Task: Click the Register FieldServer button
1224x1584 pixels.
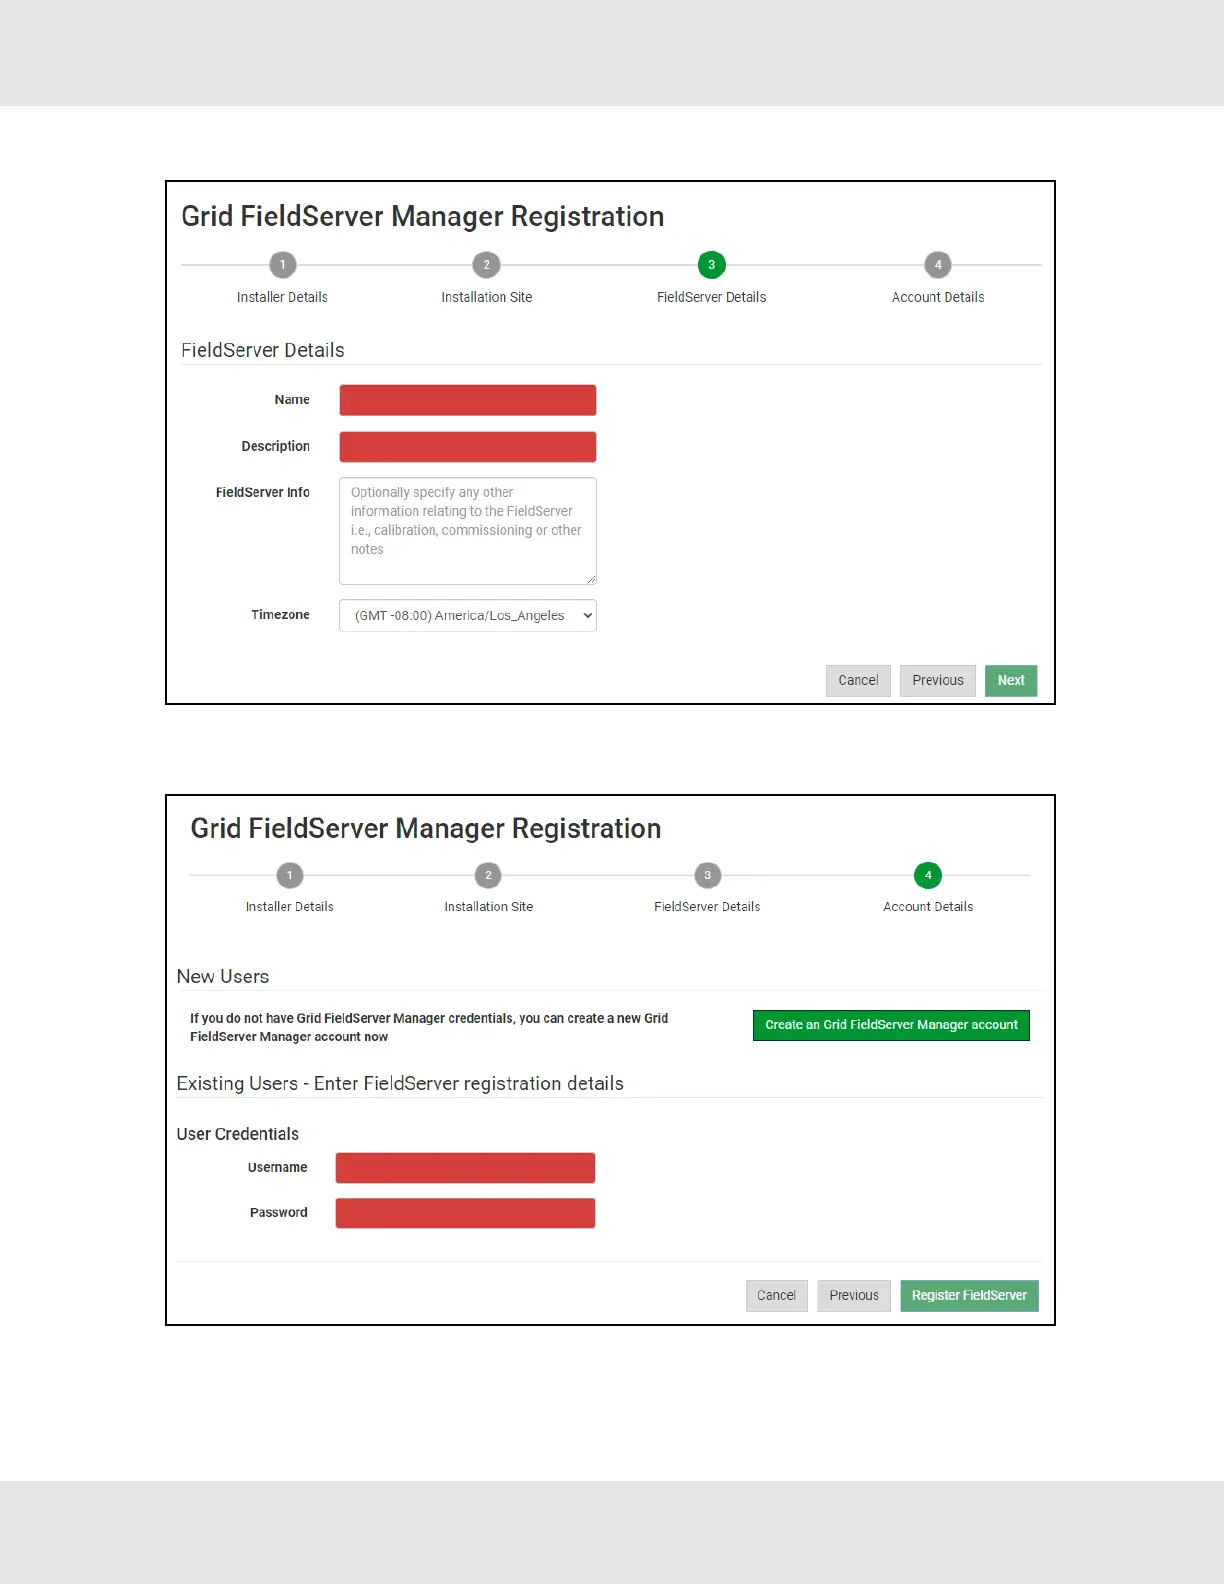Action: pyautogui.click(x=969, y=1296)
